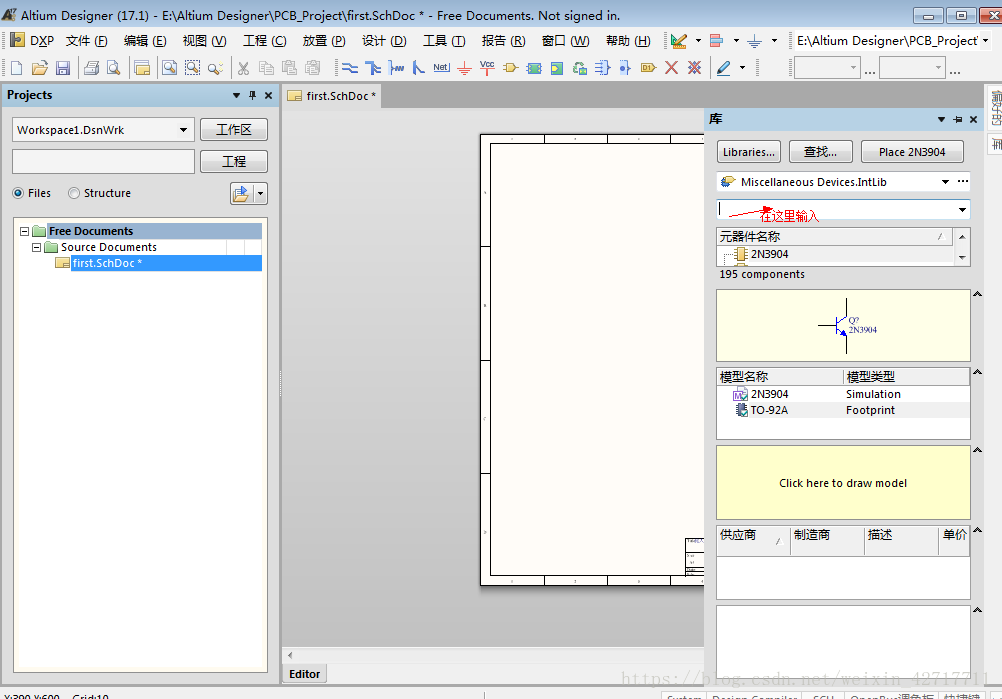Place a harness connector
1002x699 pixels.
[x=602, y=68]
